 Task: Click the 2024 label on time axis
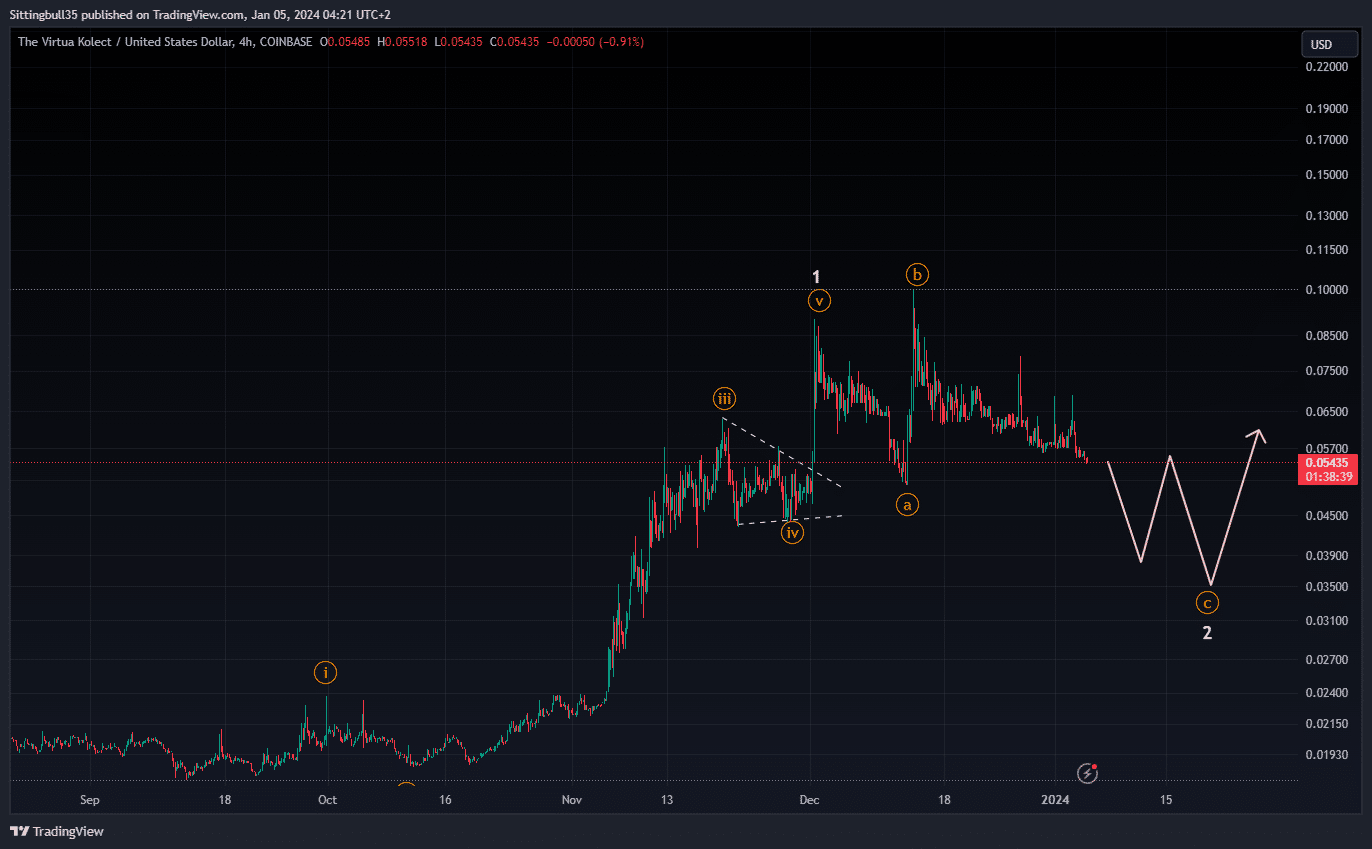pyautogui.click(x=1056, y=800)
